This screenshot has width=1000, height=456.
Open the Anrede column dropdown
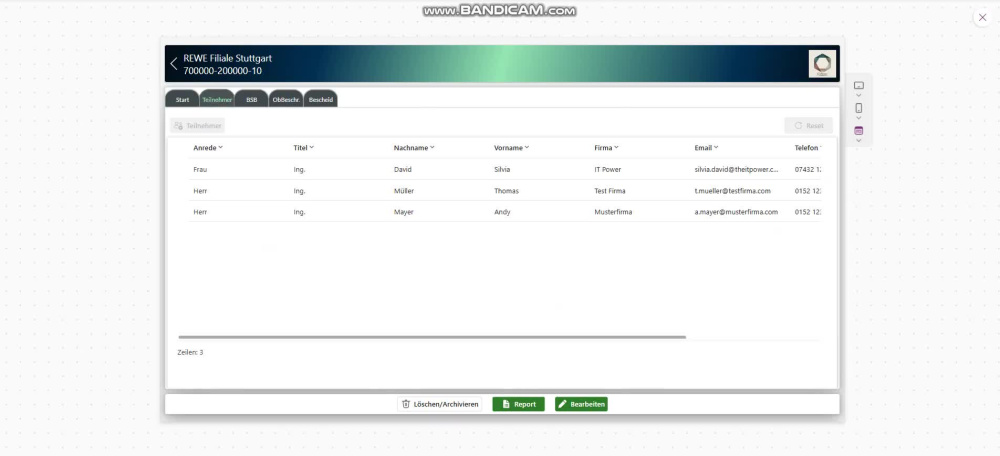click(221, 147)
